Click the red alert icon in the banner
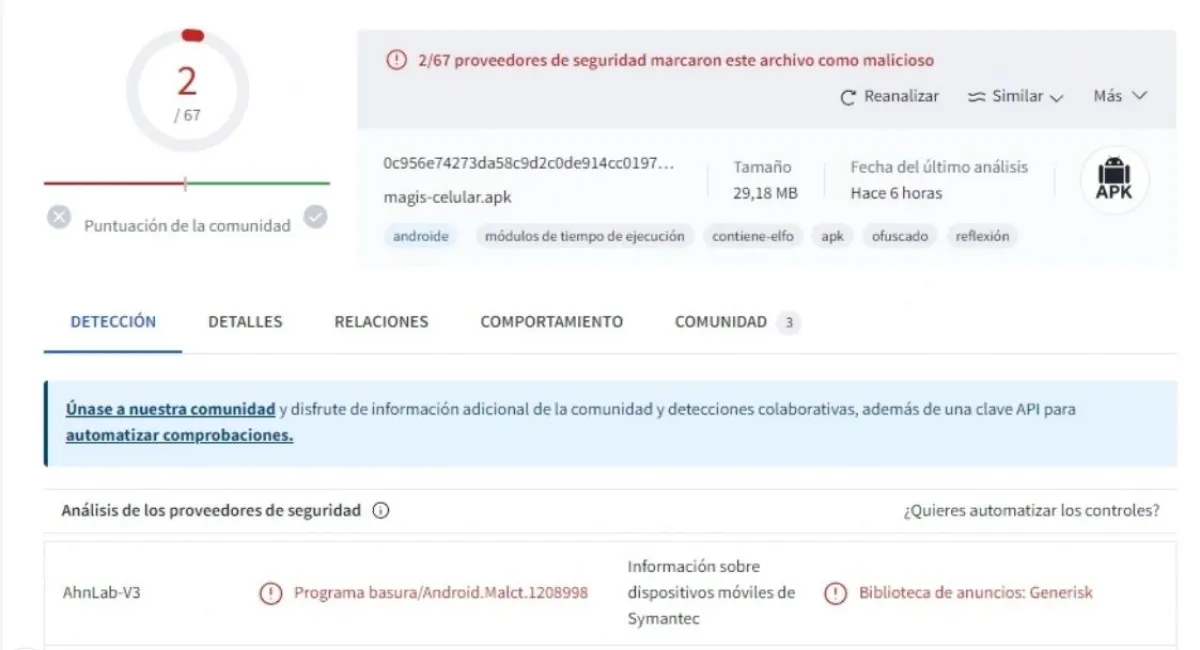Viewport: 1200px width, 650px height. (396, 60)
